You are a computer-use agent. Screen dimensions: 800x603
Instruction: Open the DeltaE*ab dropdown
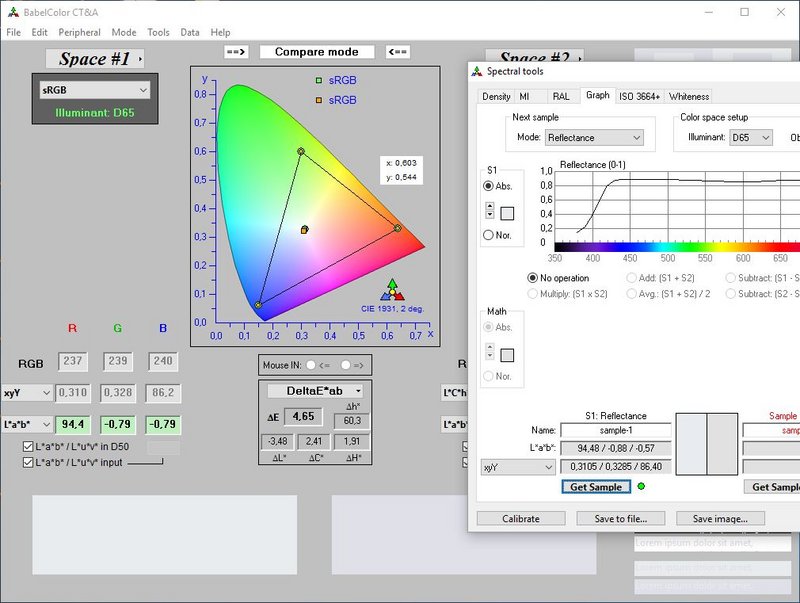tap(315, 391)
